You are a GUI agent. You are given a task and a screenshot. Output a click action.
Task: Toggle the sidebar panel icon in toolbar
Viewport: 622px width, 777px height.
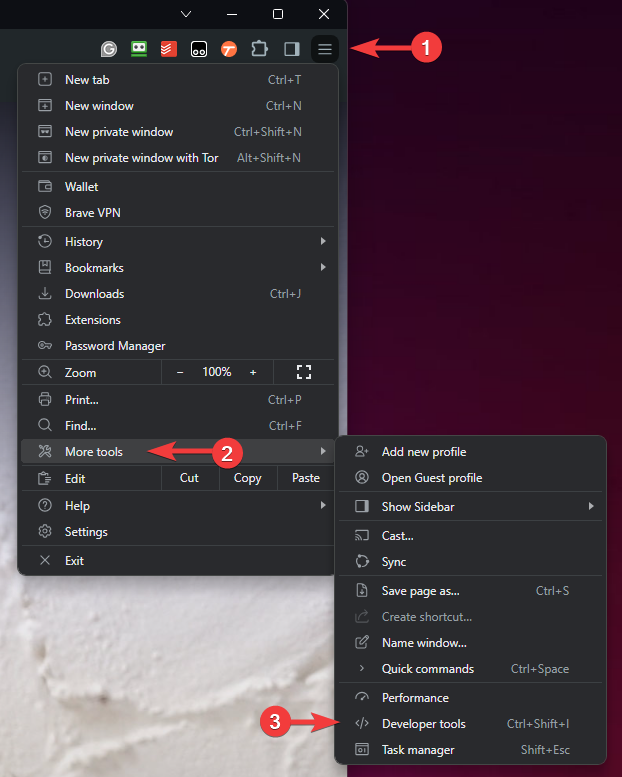tap(291, 49)
